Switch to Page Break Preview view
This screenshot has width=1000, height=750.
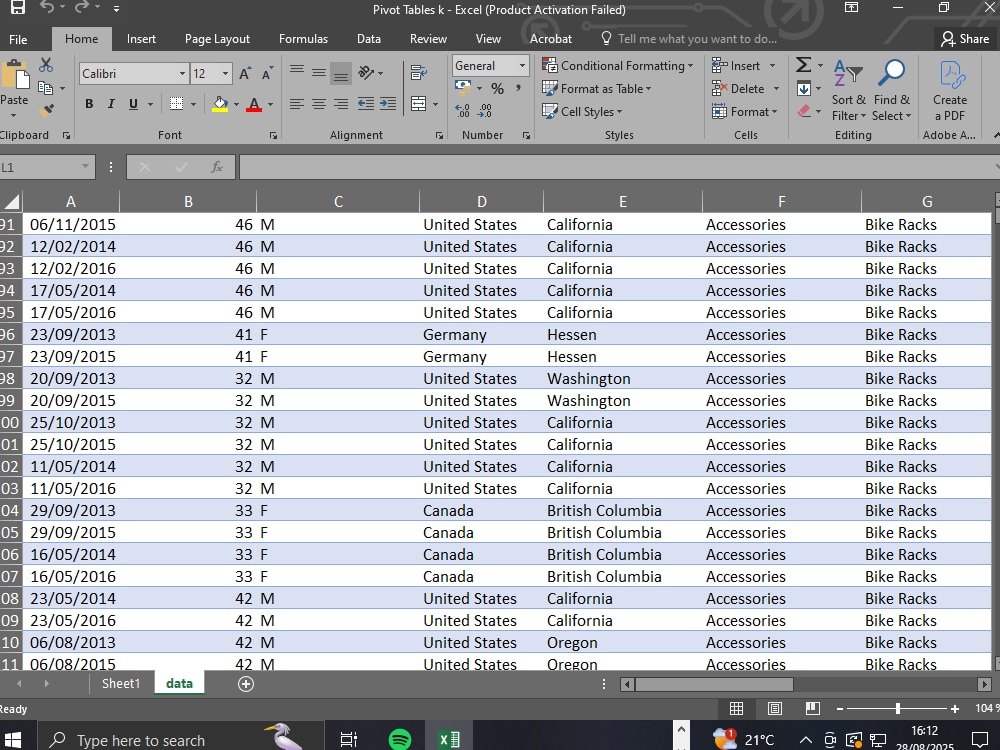812,709
